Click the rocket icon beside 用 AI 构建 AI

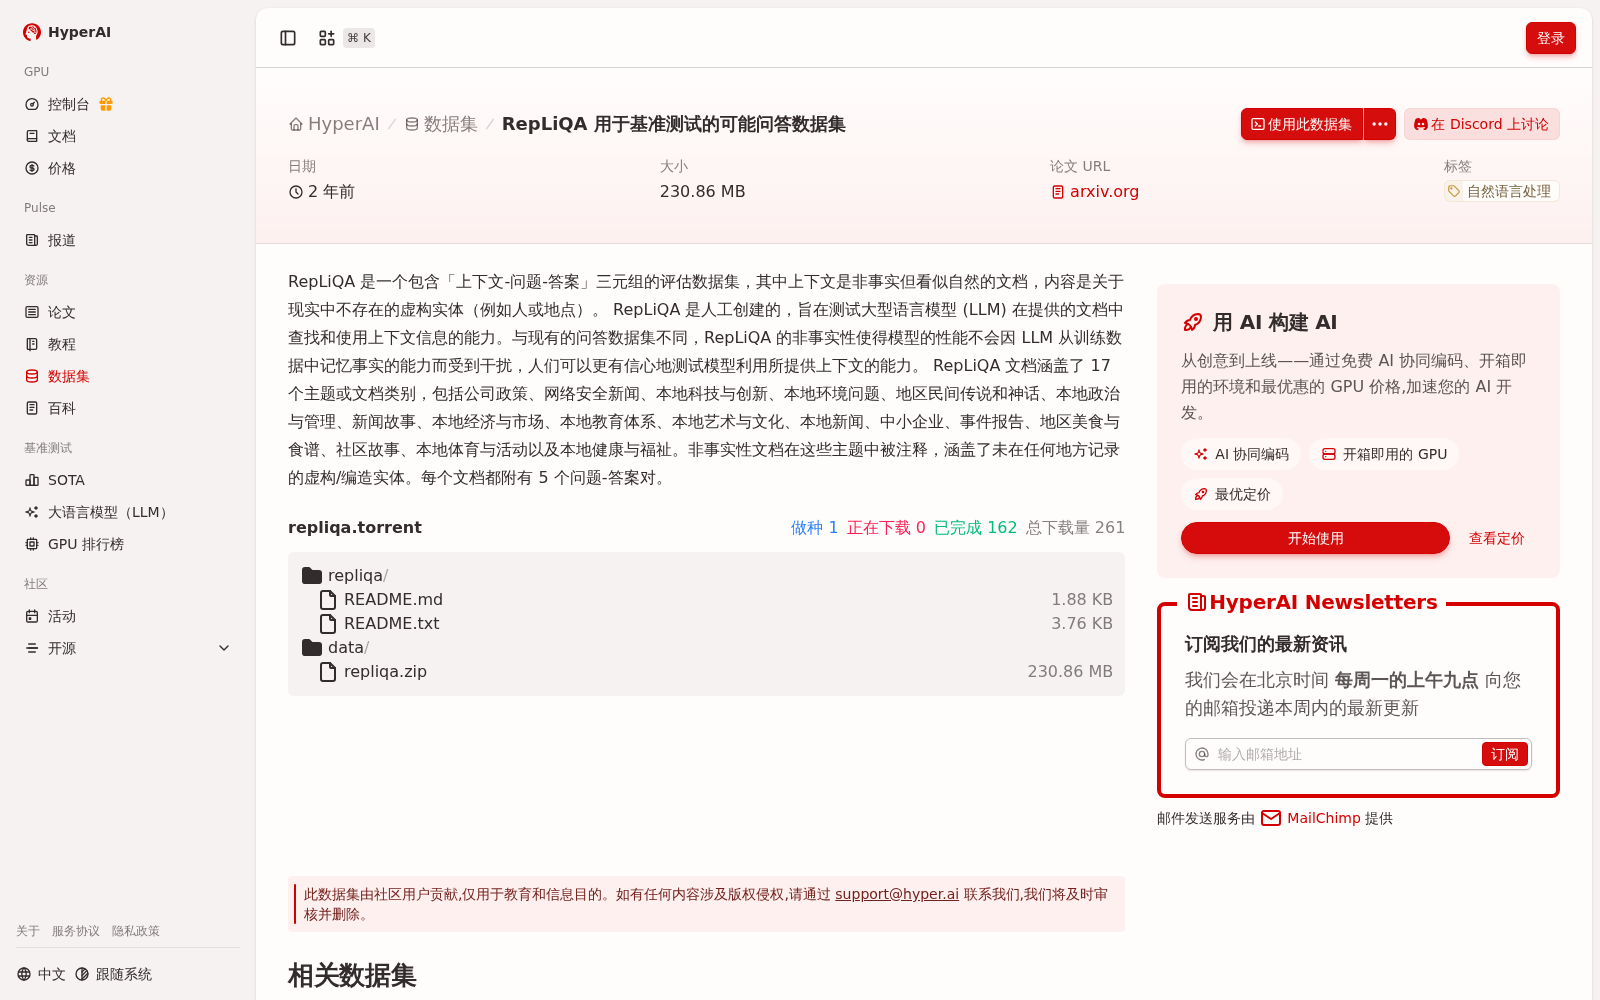pyautogui.click(x=1192, y=322)
